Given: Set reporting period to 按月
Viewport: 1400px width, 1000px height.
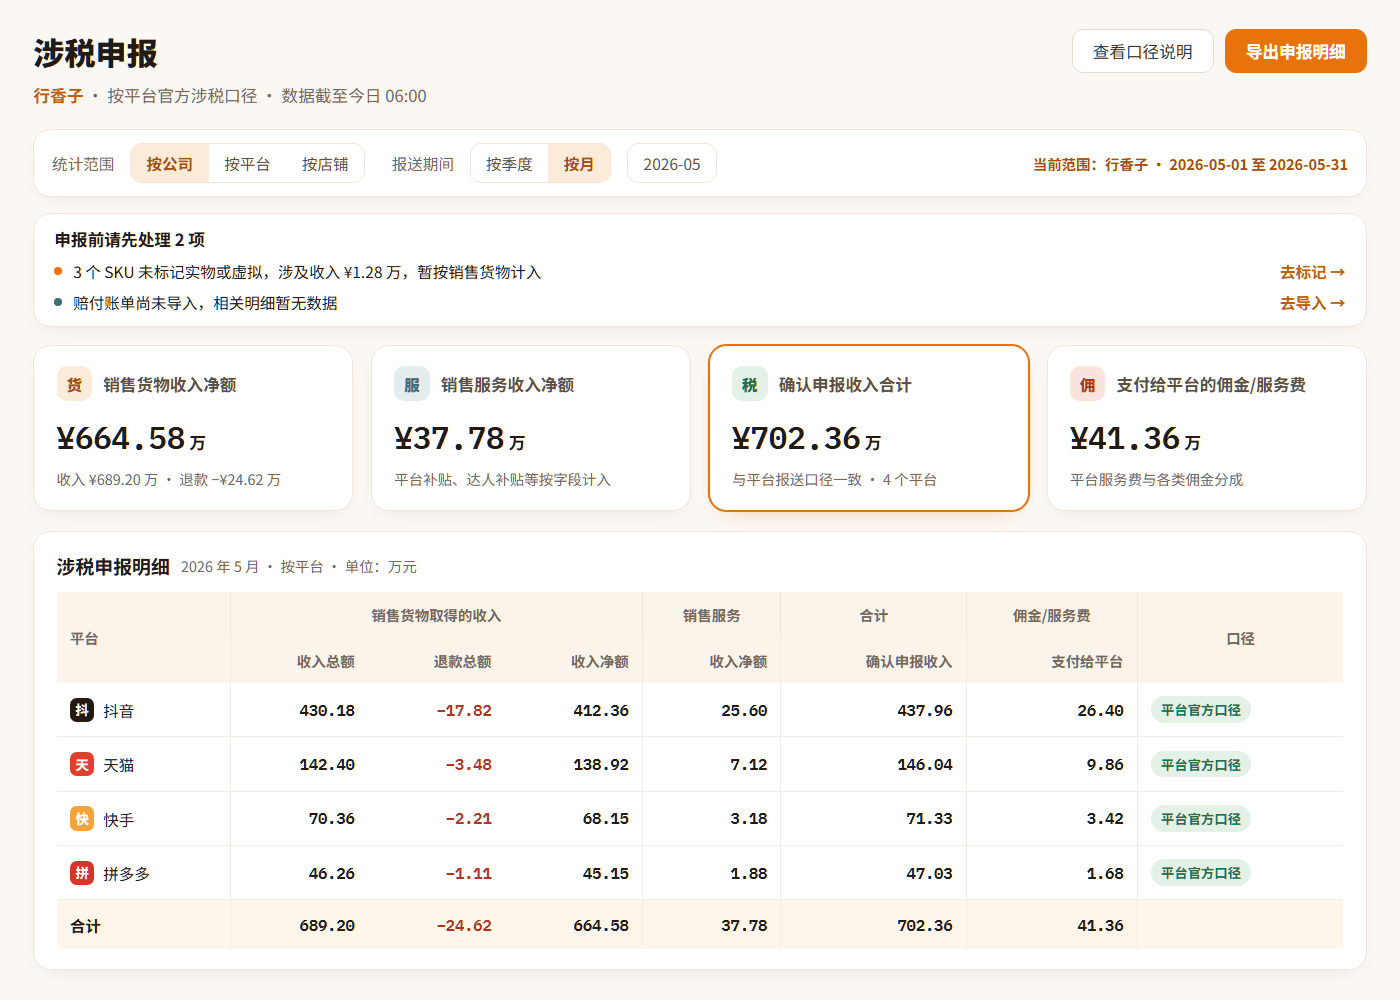Looking at the screenshot, I should pos(579,164).
